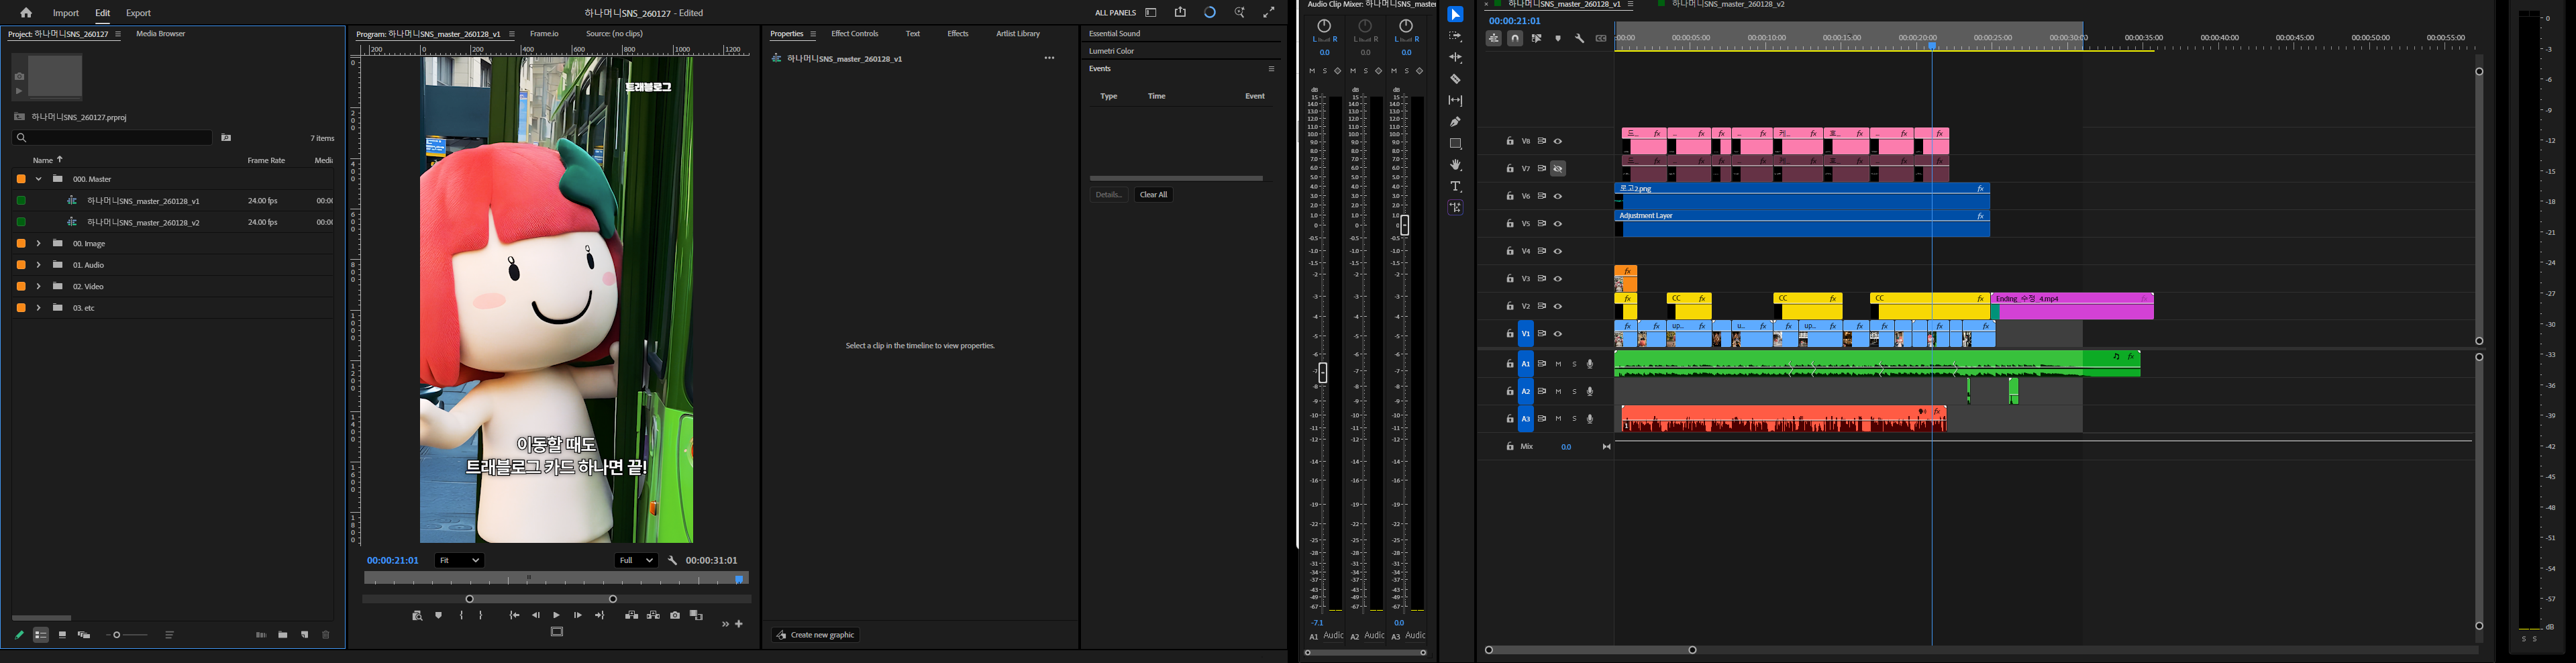The height and width of the screenshot is (663, 2576).
Task: Select the Razor tool in timeline toolbar
Action: pyautogui.click(x=1455, y=78)
